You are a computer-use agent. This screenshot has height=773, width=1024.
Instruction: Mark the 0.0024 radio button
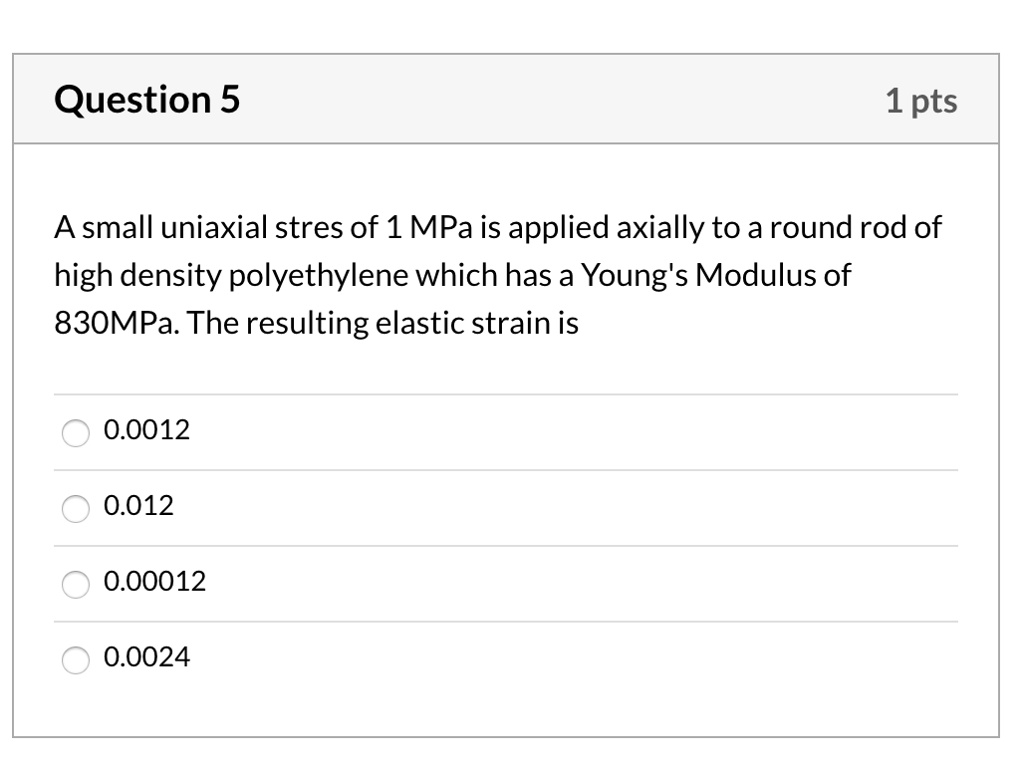(76, 659)
